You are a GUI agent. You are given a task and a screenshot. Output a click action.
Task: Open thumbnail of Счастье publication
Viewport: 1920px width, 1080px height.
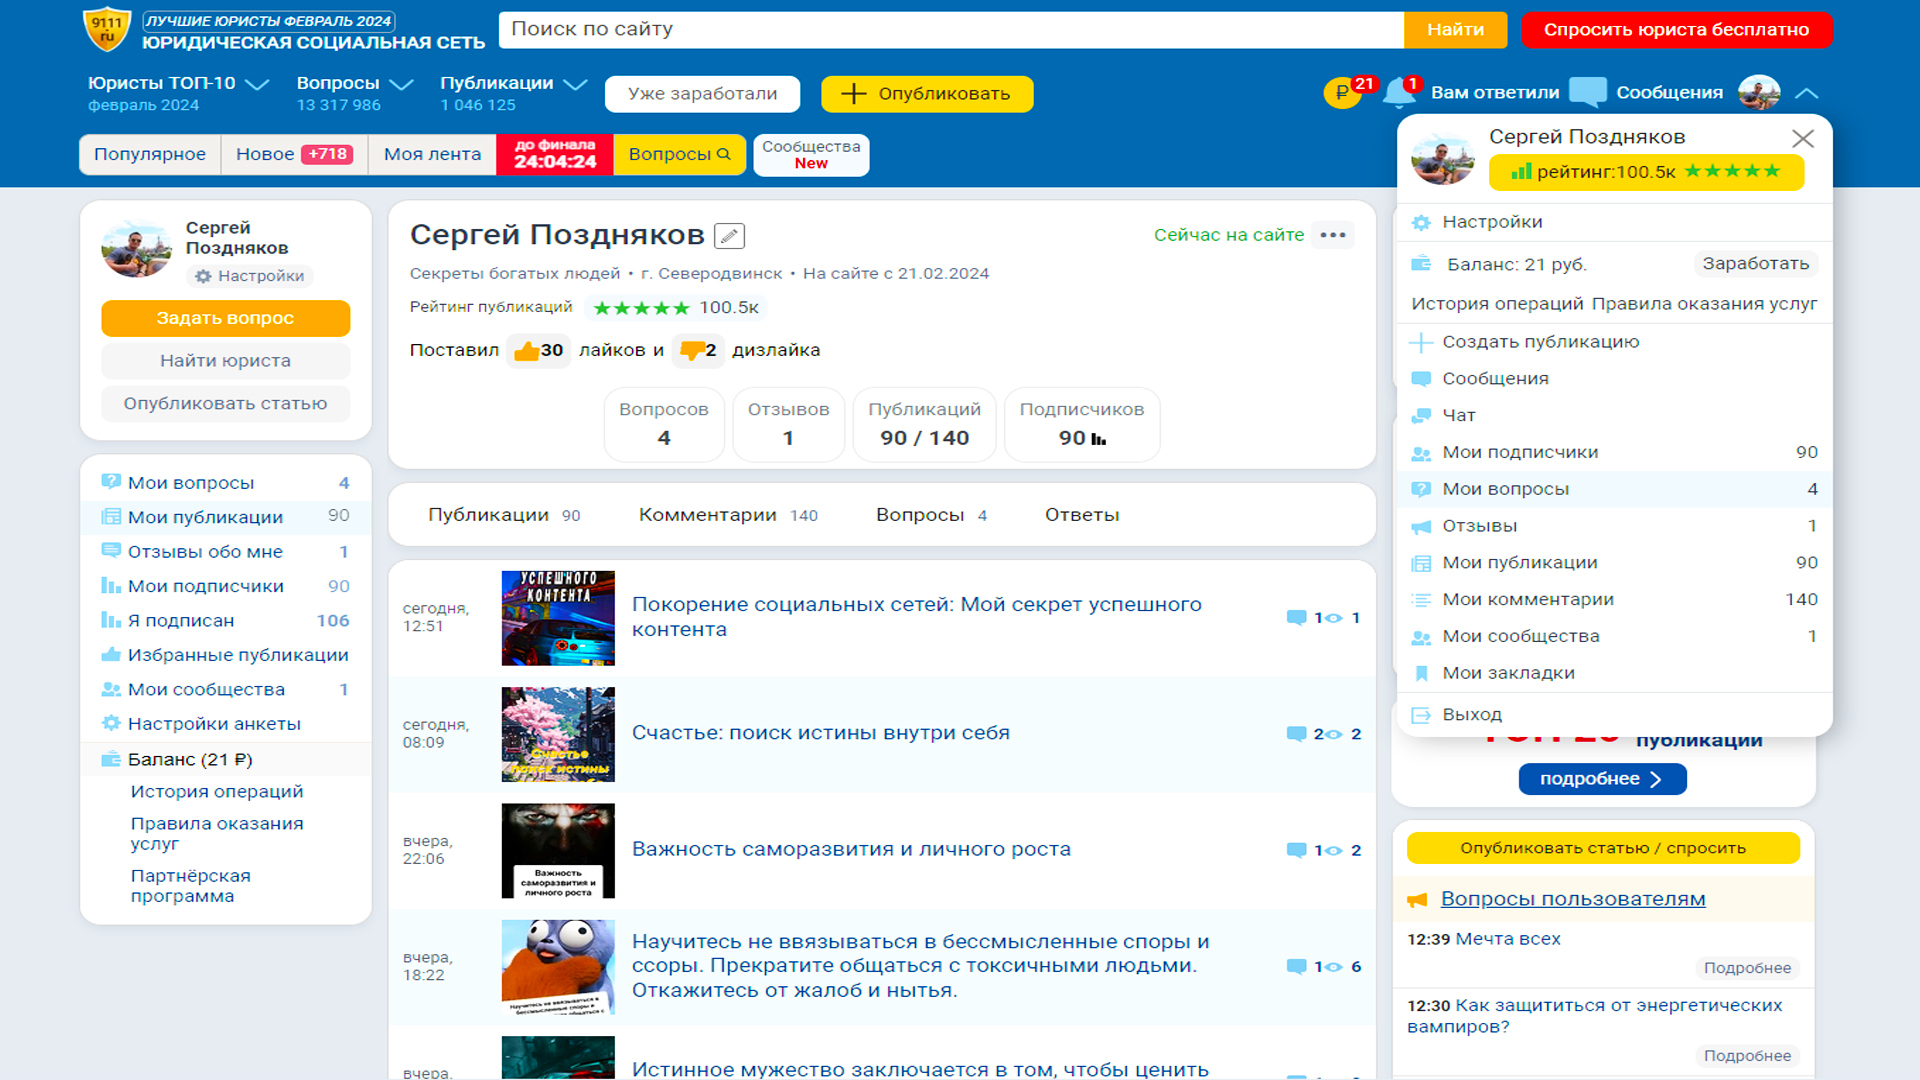pos(558,734)
